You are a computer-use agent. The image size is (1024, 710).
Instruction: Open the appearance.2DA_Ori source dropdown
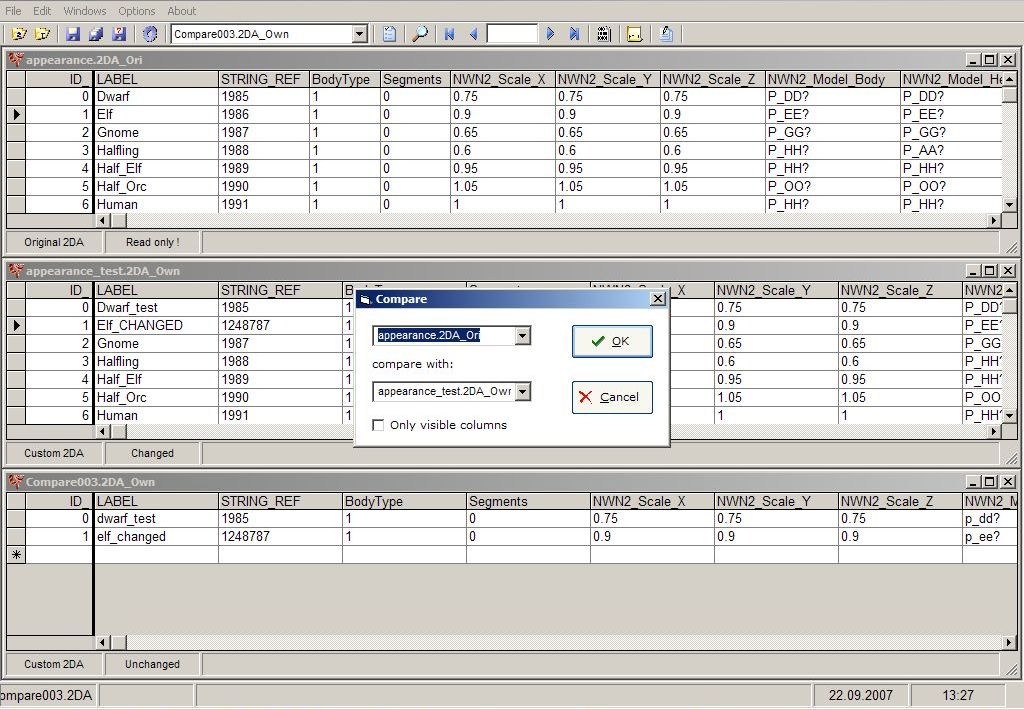click(522, 336)
